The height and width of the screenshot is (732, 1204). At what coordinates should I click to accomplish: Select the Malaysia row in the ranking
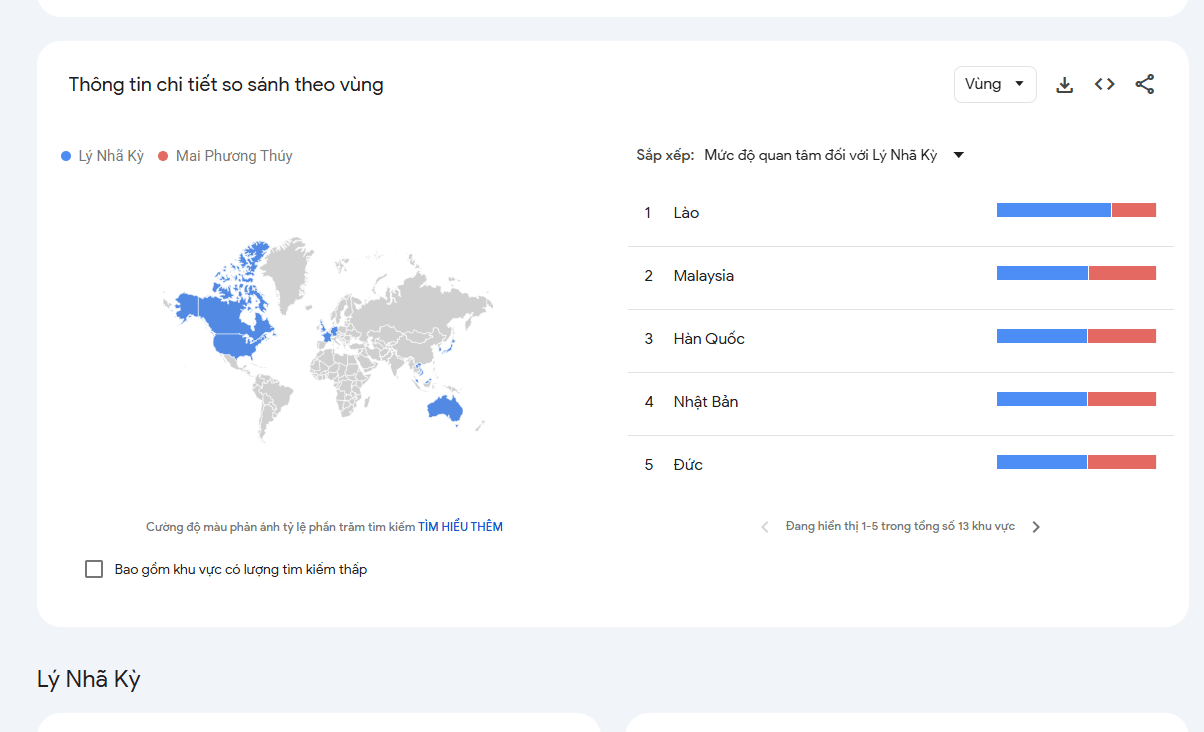(x=900, y=276)
